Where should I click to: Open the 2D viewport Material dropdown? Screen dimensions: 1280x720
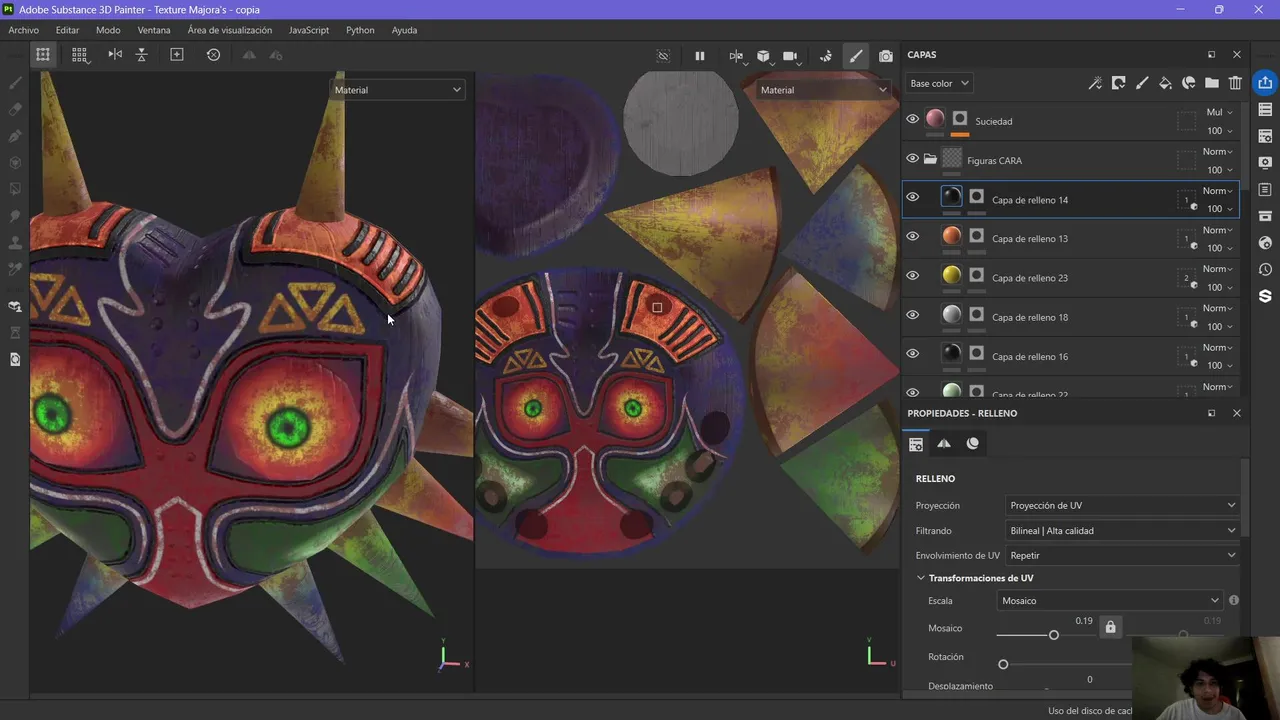[823, 90]
